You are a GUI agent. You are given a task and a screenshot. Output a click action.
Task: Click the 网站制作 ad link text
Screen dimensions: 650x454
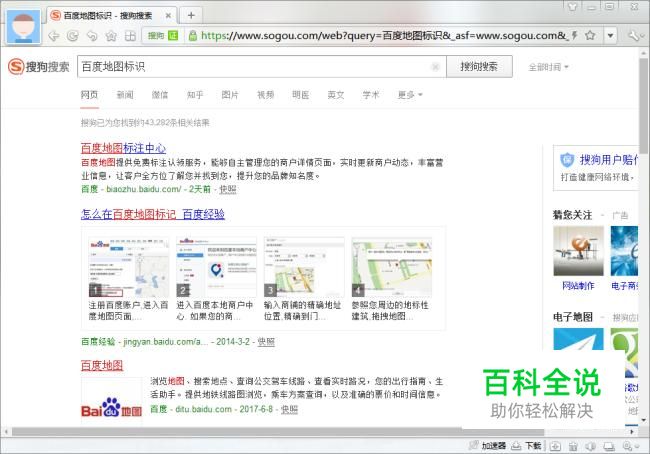click(x=578, y=286)
